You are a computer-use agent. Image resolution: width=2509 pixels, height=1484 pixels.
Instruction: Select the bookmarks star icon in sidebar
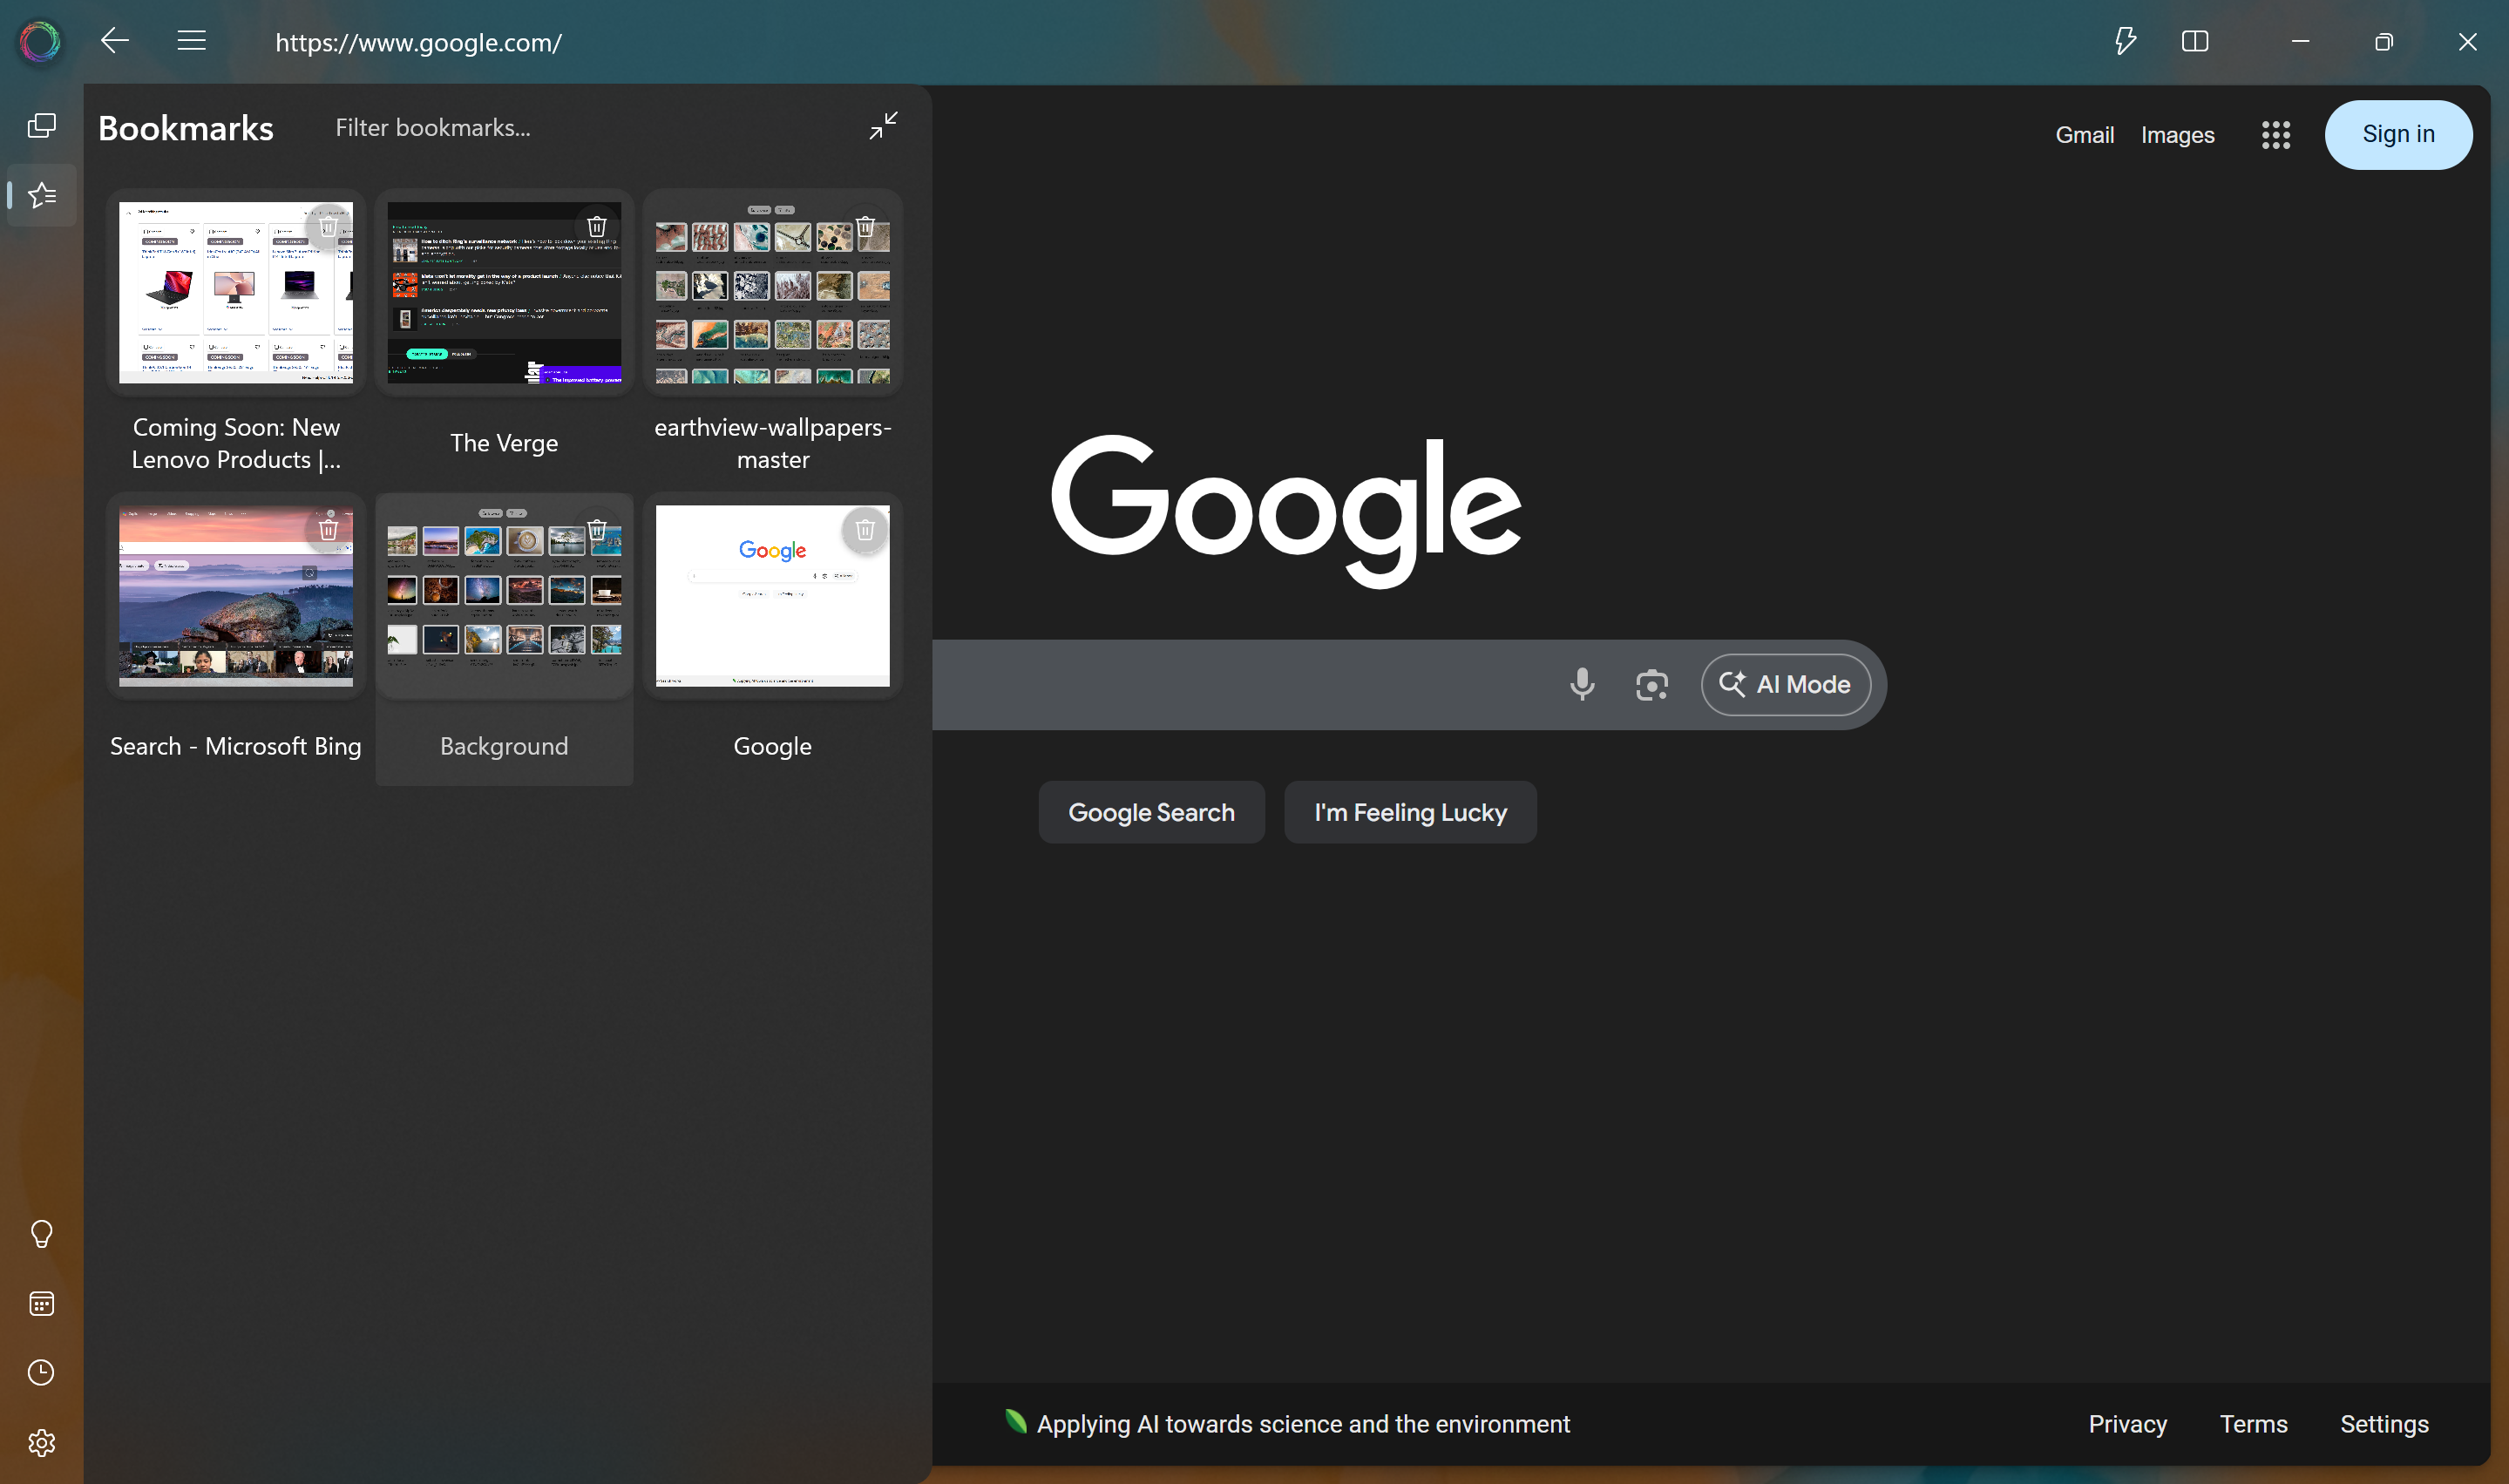pyautogui.click(x=41, y=195)
